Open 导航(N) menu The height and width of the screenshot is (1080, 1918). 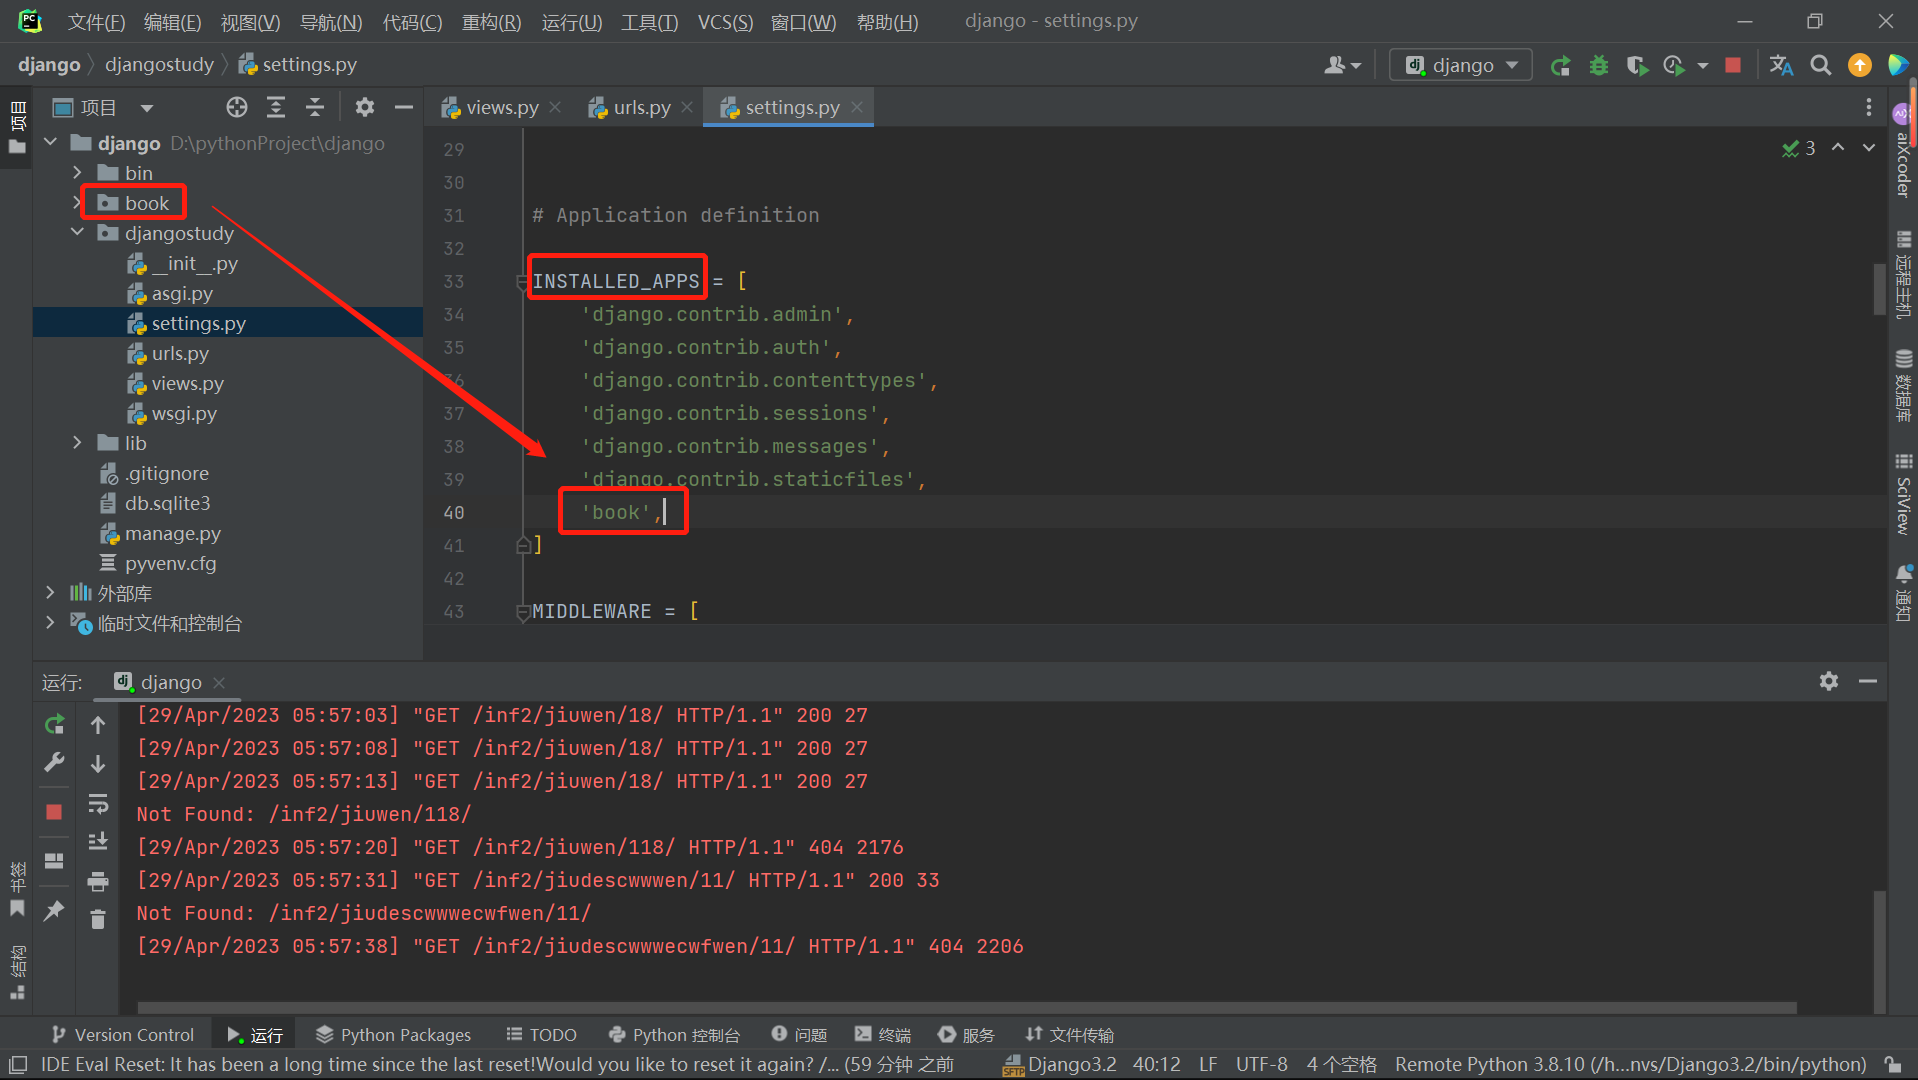pyautogui.click(x=331, y=22)
